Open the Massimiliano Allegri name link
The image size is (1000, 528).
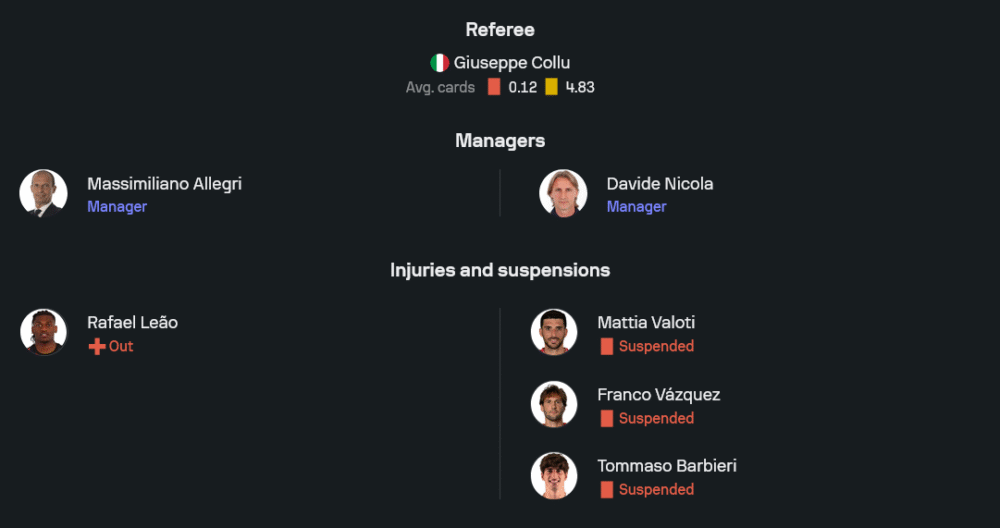click(164, 184)
